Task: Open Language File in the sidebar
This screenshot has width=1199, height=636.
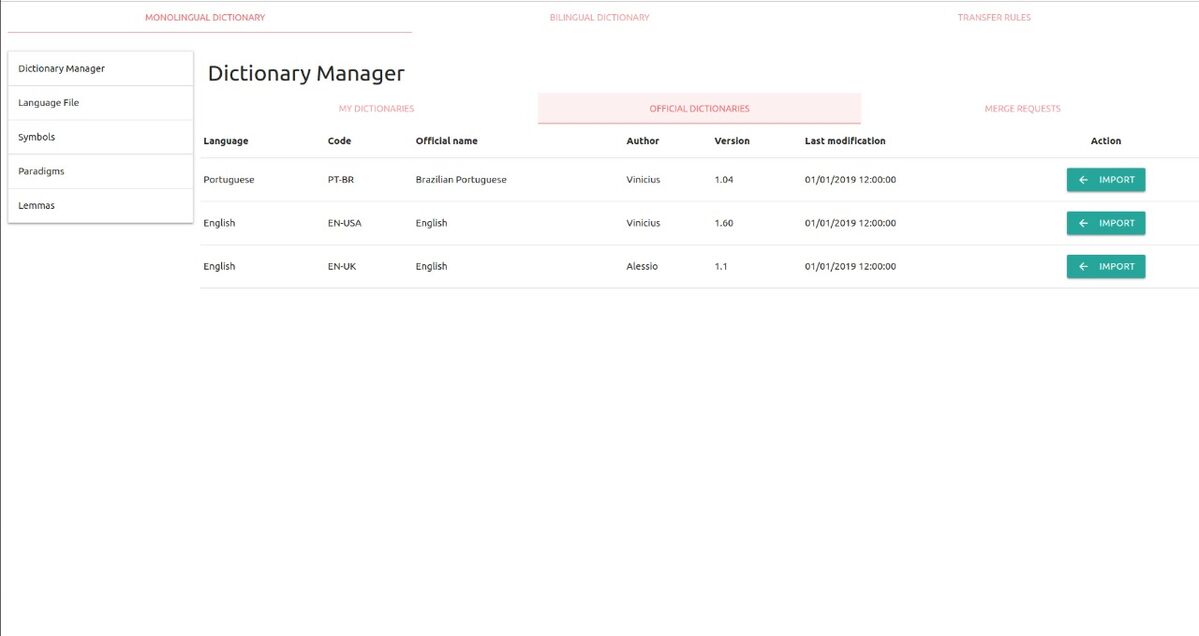Action: click(x=100, y=103)
